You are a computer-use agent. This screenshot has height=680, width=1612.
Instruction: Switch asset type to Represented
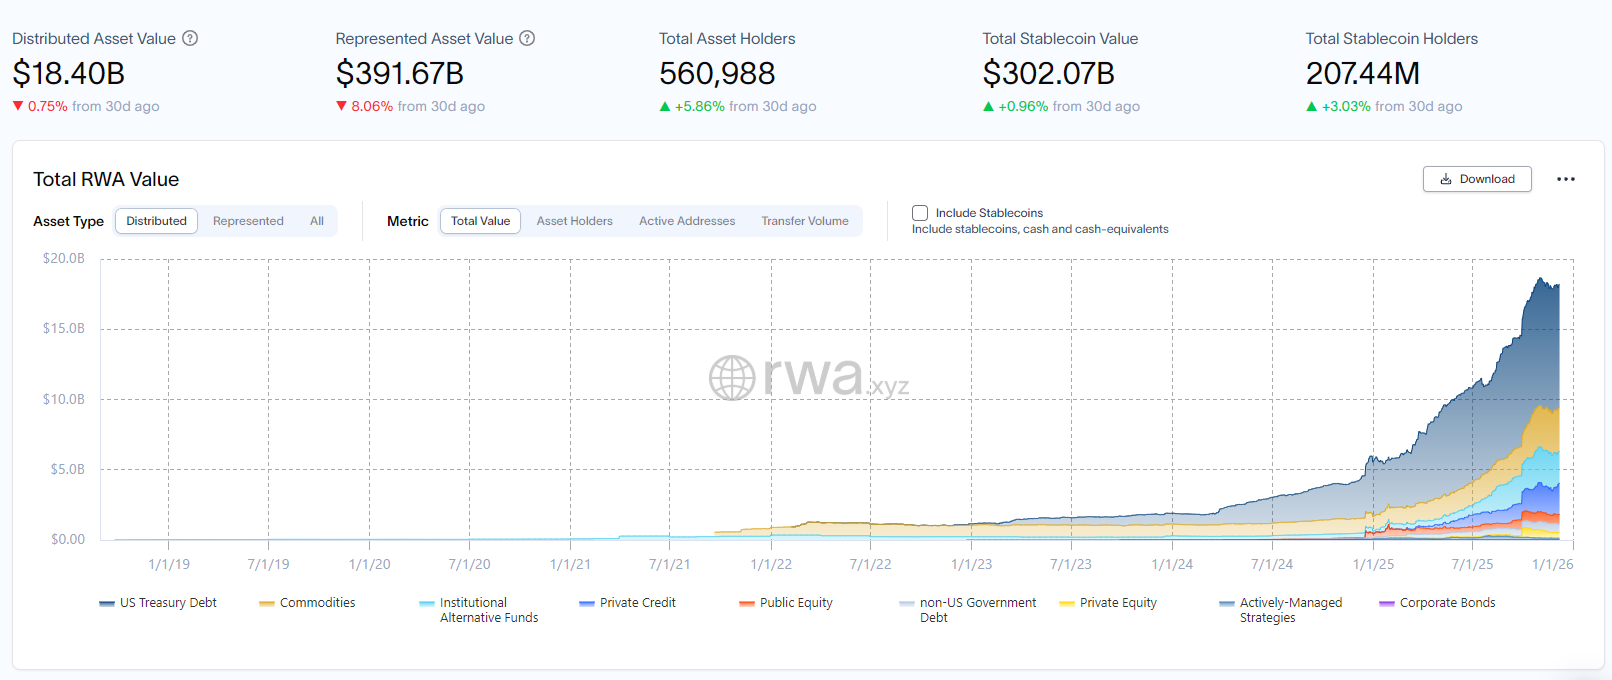click(x=248, y=221)
